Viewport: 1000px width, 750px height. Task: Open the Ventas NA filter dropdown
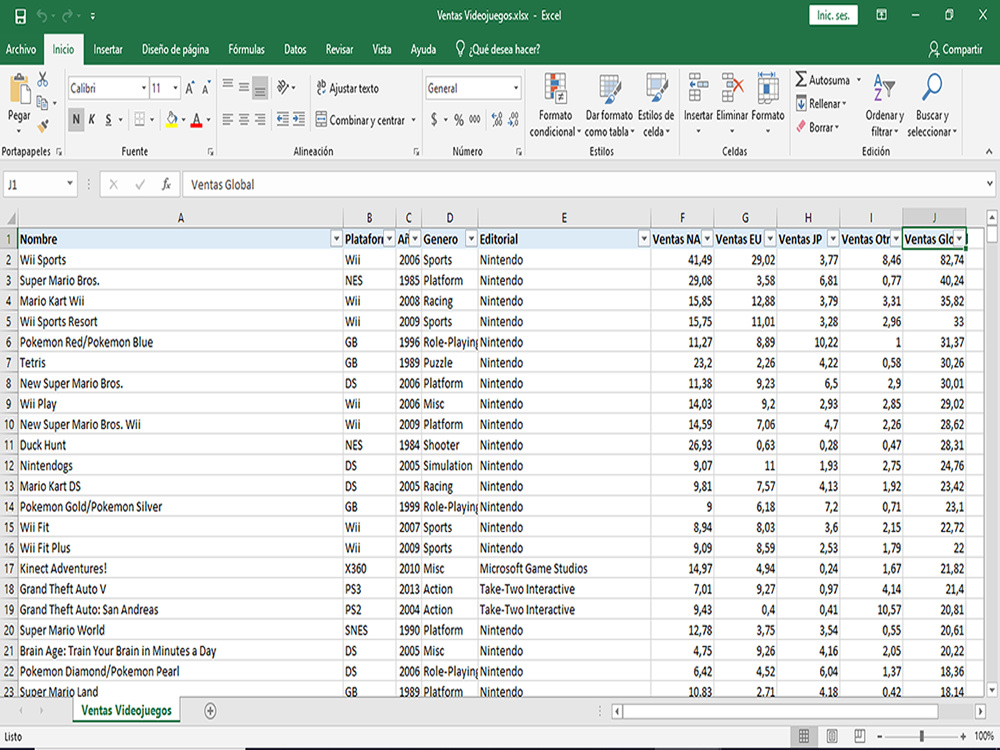click(x=707, y=239)
